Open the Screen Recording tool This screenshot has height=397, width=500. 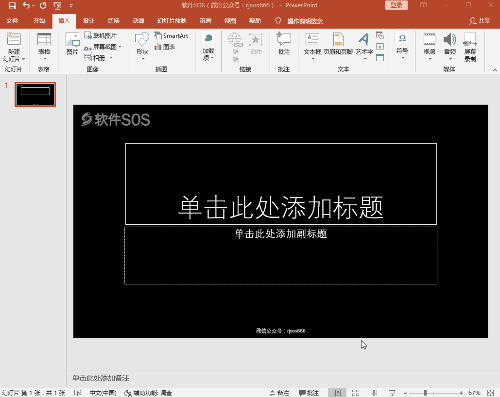coord(470,47)
